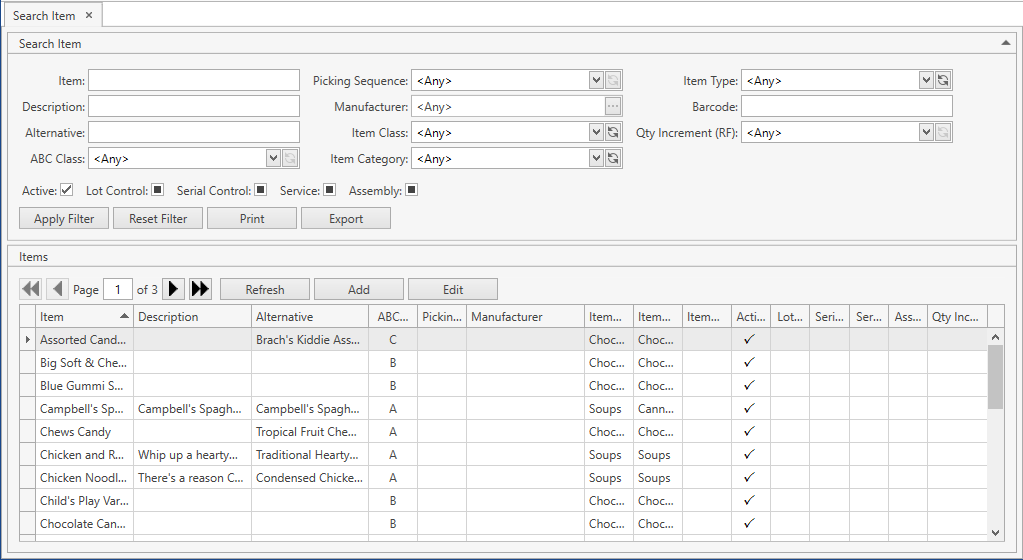The image size is (1023, 560).
Task: Go to the first page of items
Action: (x=31, y=288)
